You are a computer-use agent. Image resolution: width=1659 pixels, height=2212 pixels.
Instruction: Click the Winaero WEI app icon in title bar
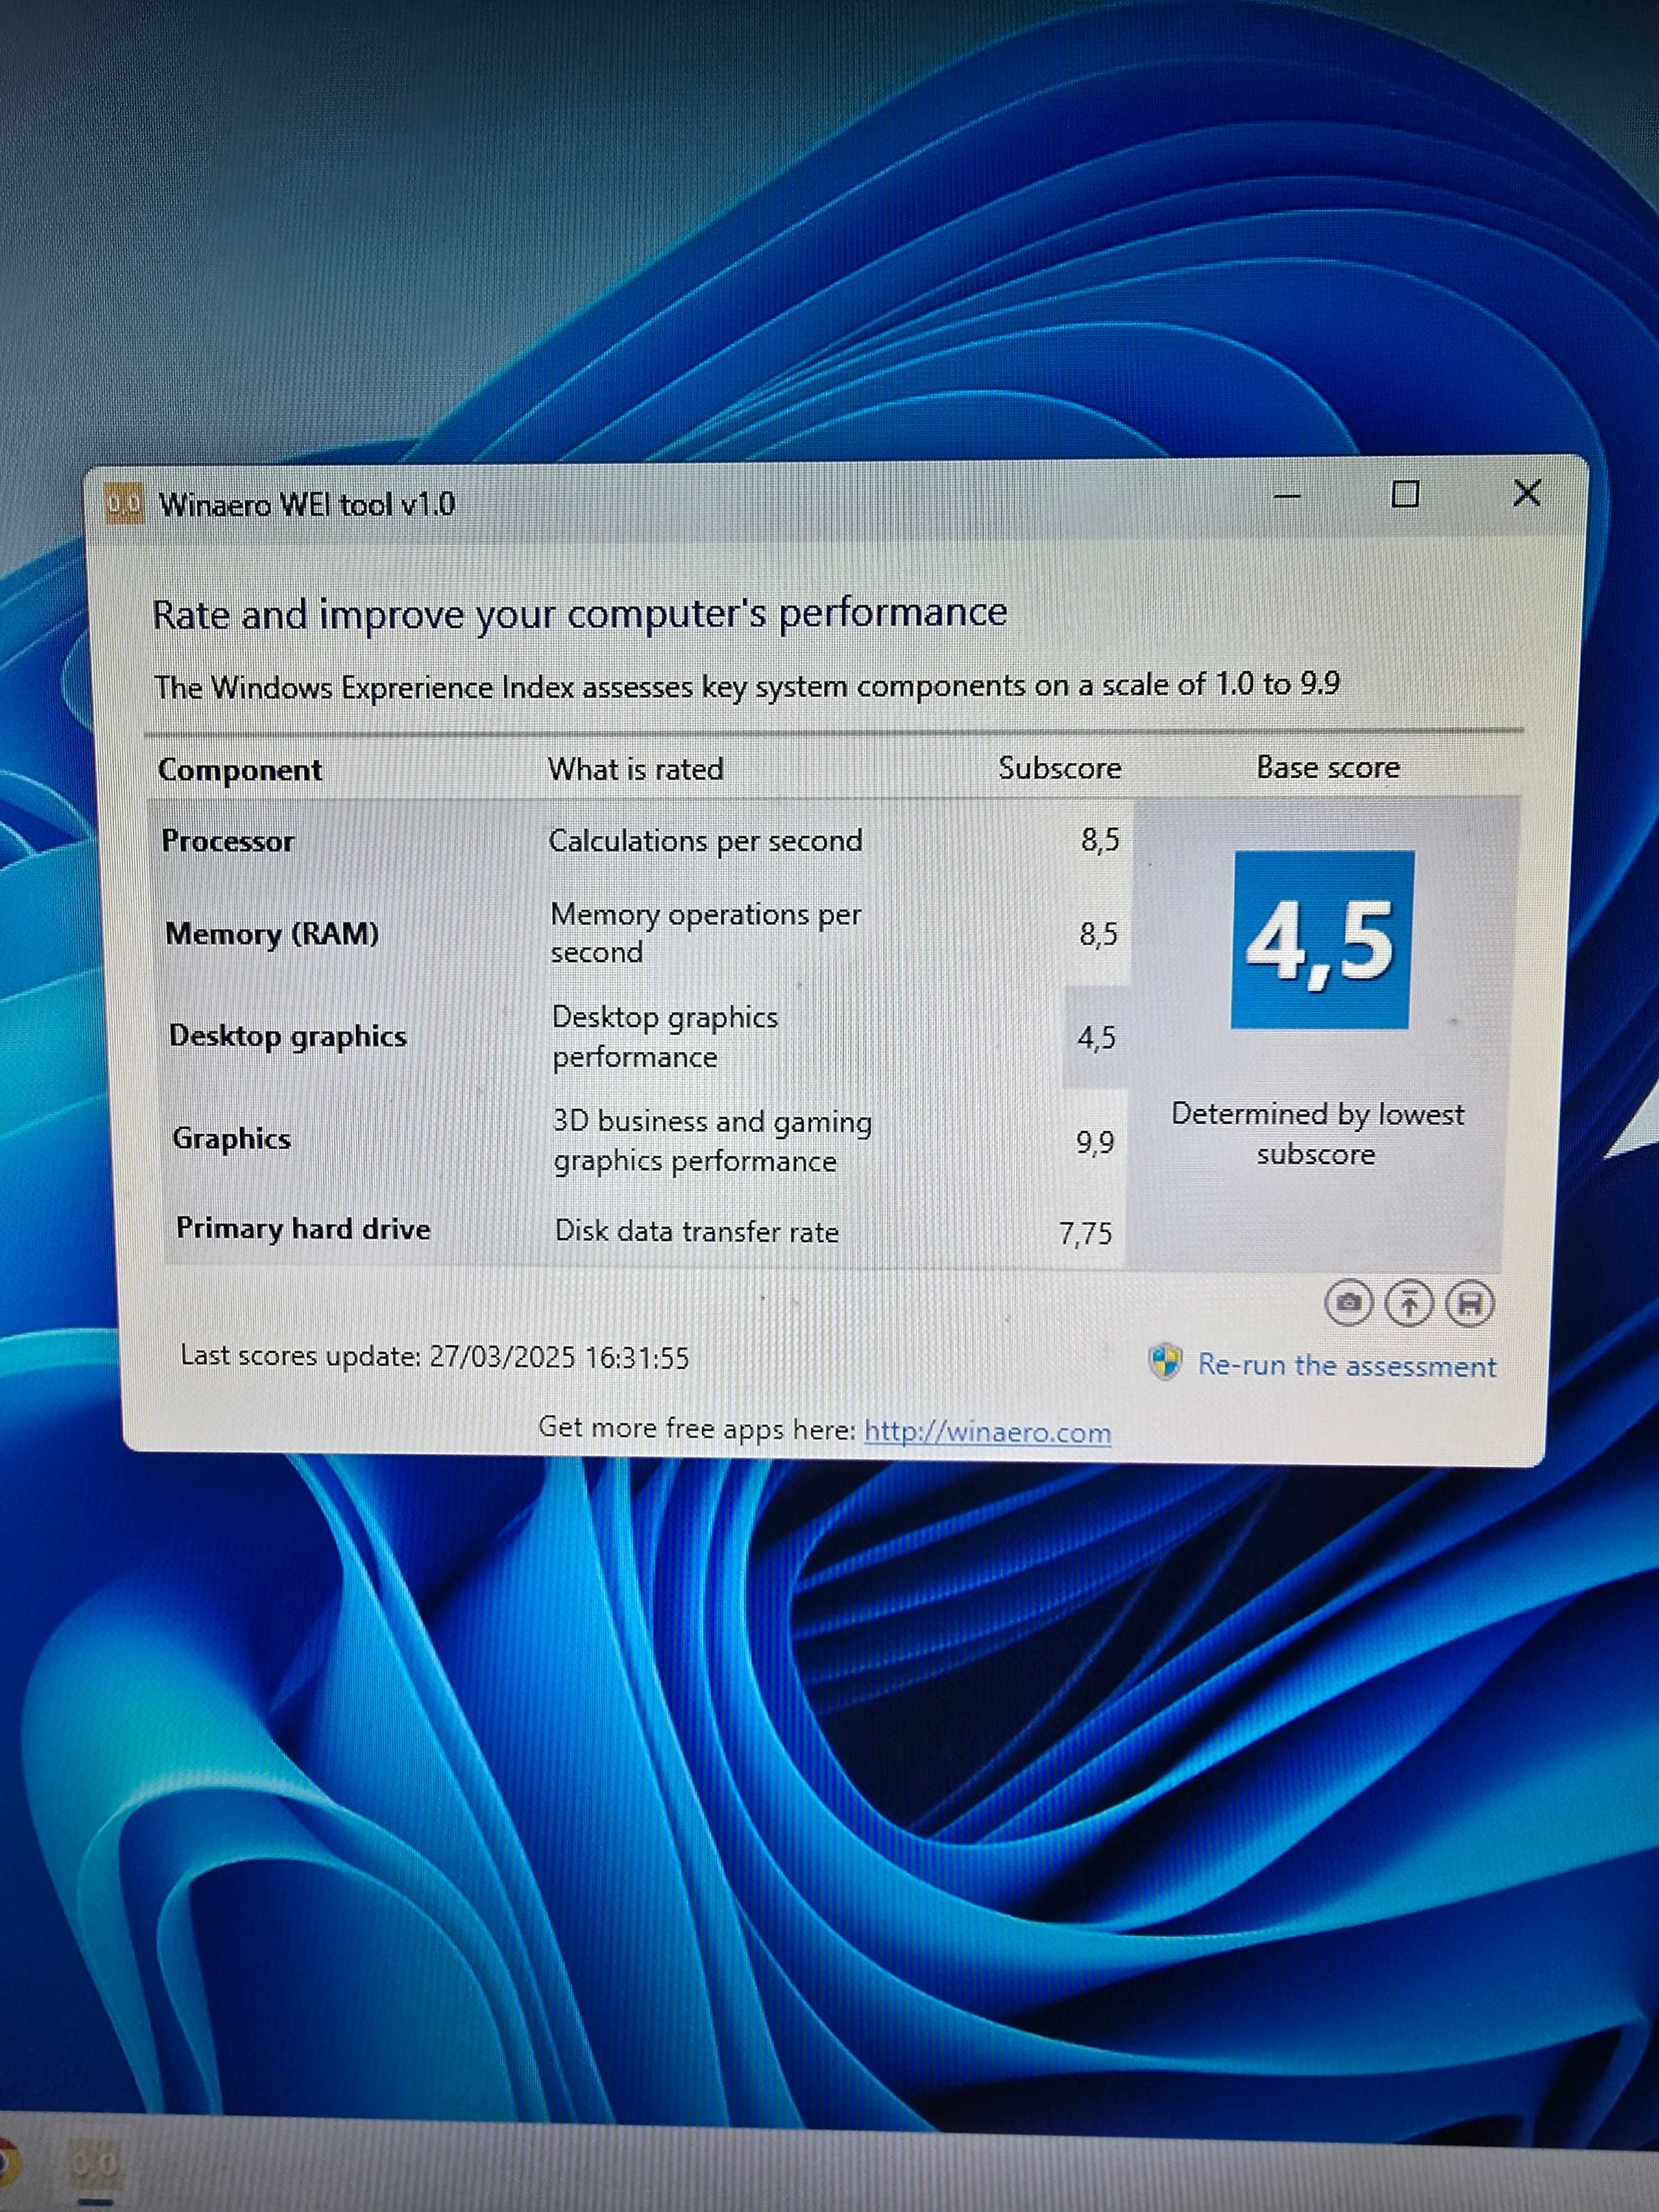click(125, 504)
